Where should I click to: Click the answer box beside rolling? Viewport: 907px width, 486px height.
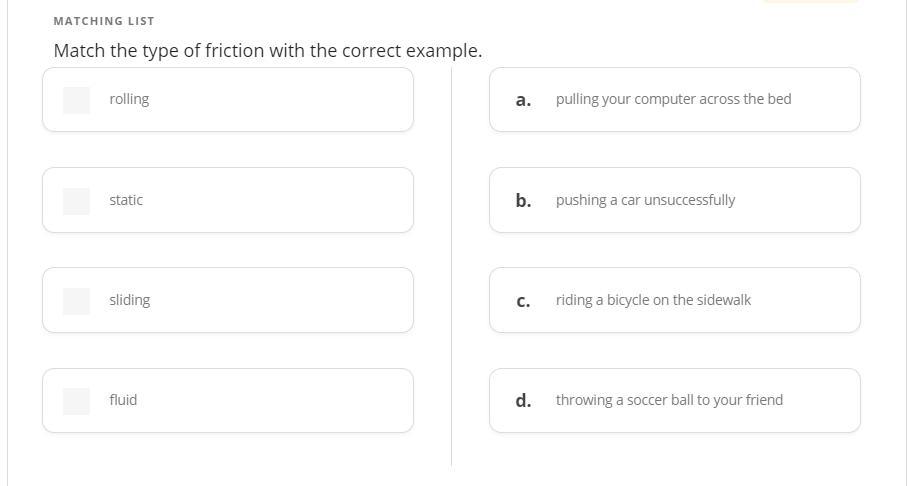tap(76, 100)
